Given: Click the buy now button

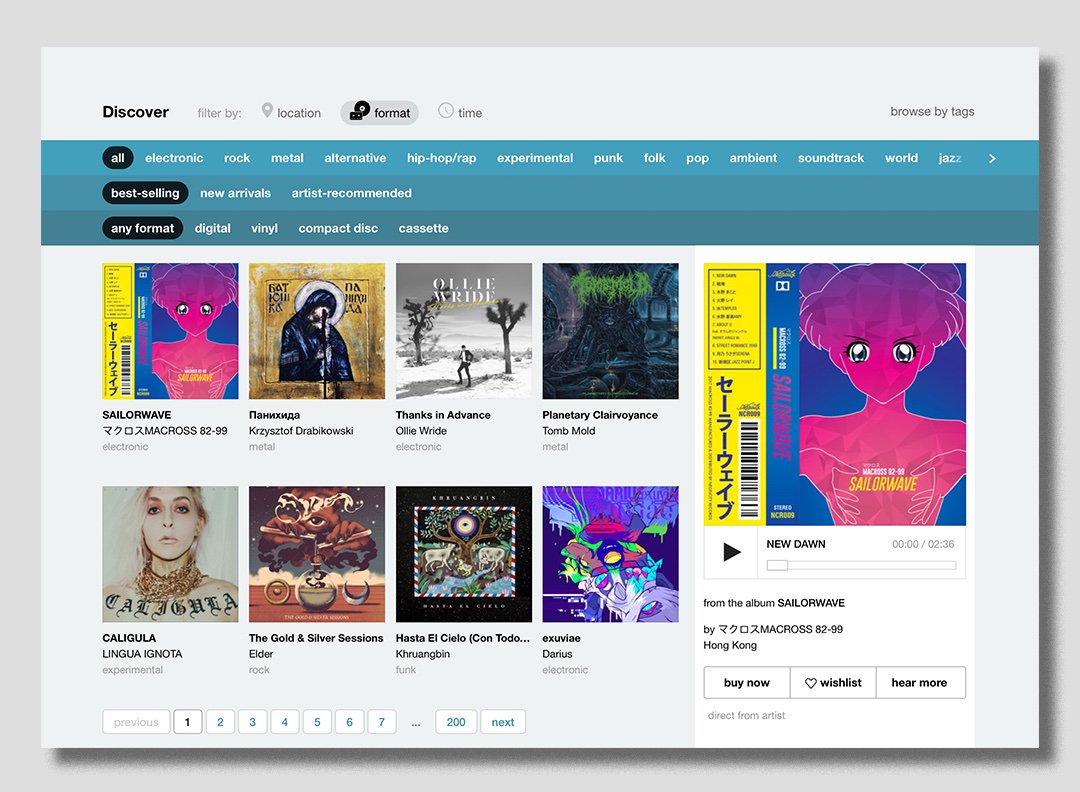Looking at the screenshot, I should pos(747,682).
